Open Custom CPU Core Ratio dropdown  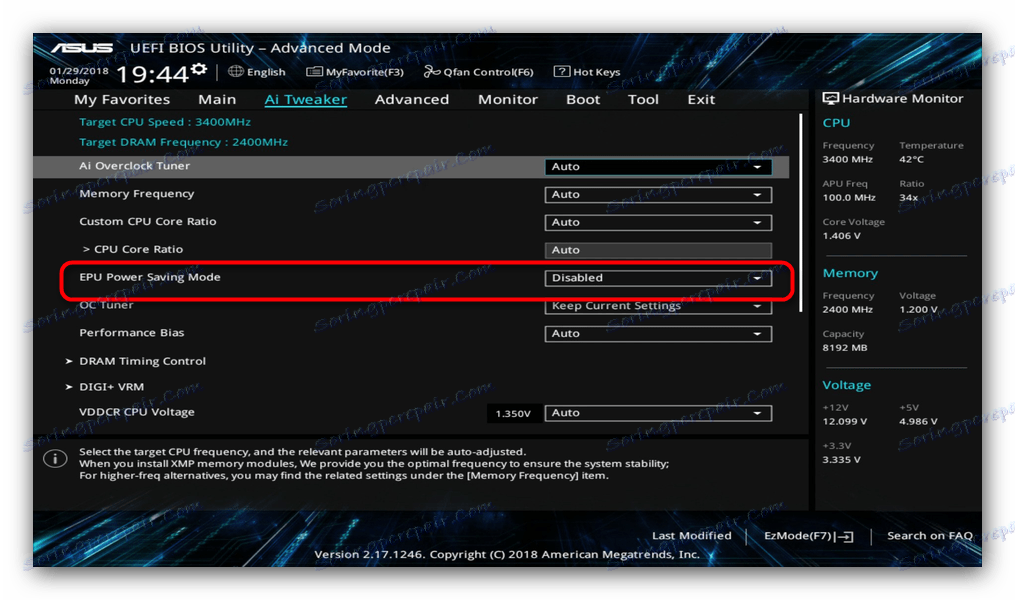[x=658, y=222]
